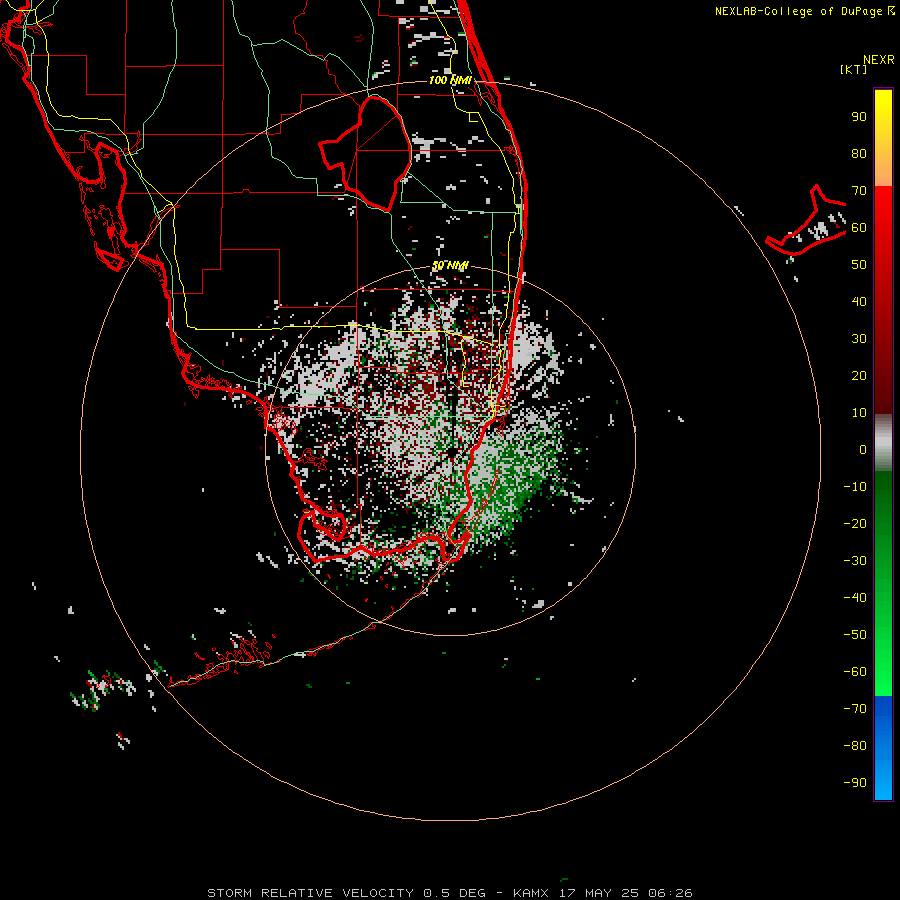Image resolution: width=900 pixels, height=900 pixels.
Task: Select the -50 knot scale label
Action: [855, 635]
